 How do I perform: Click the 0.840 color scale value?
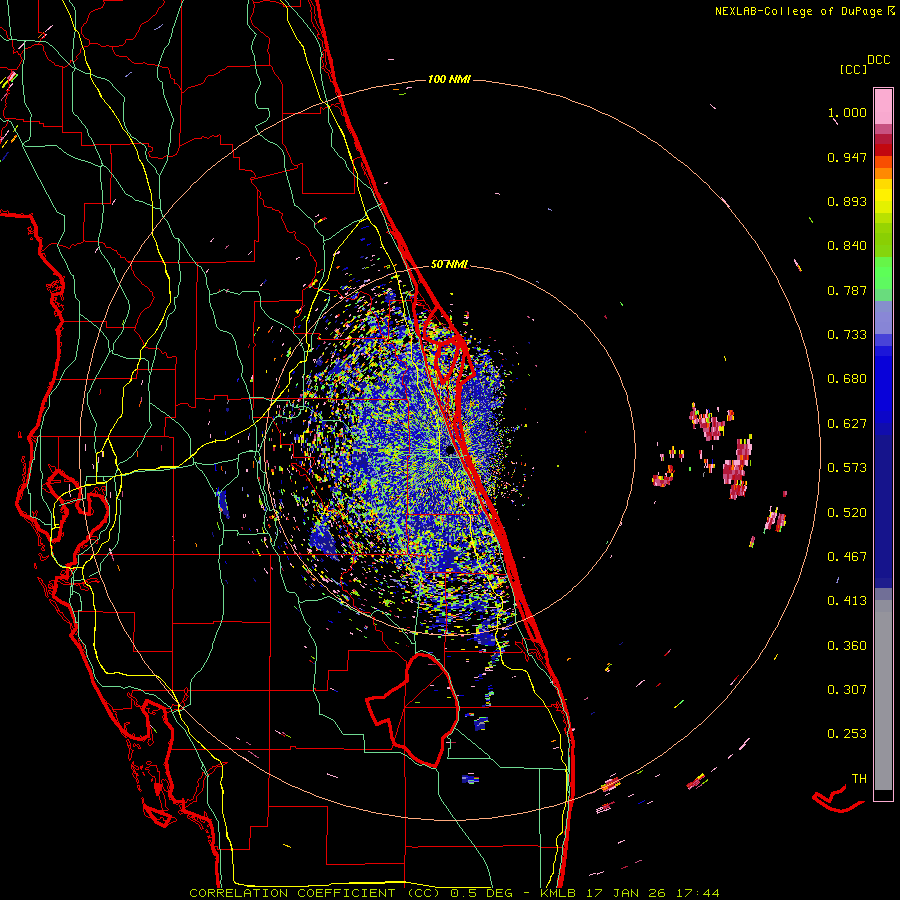point(847,246)
